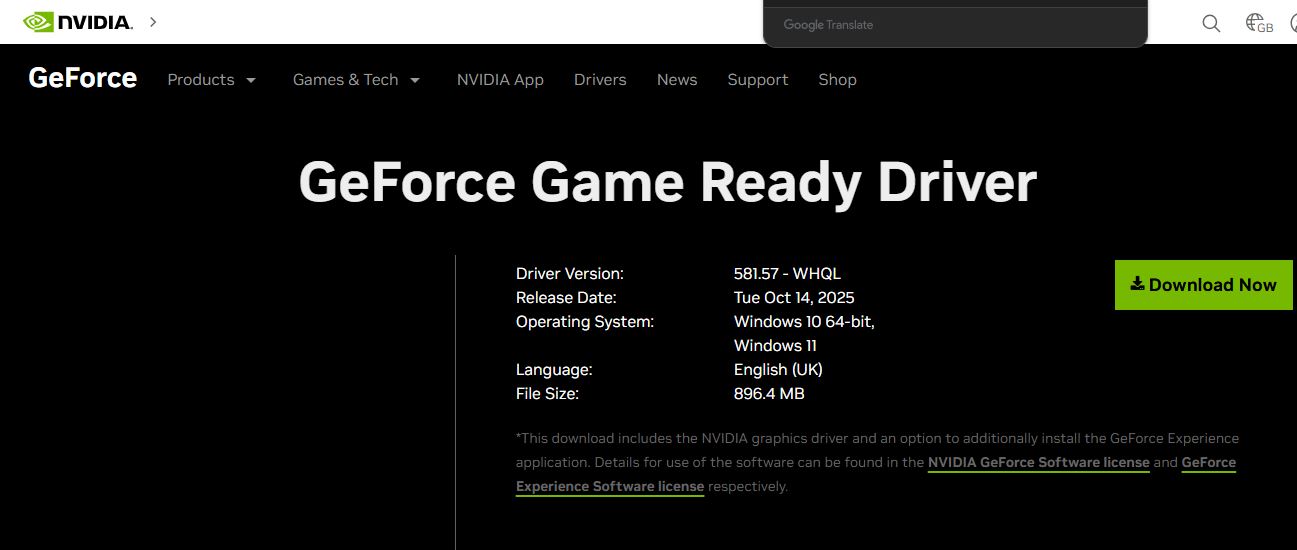Open the Products dropdown menu
Image resolution: width=1297 pixels, height=550 pixels.
(212, 80)
